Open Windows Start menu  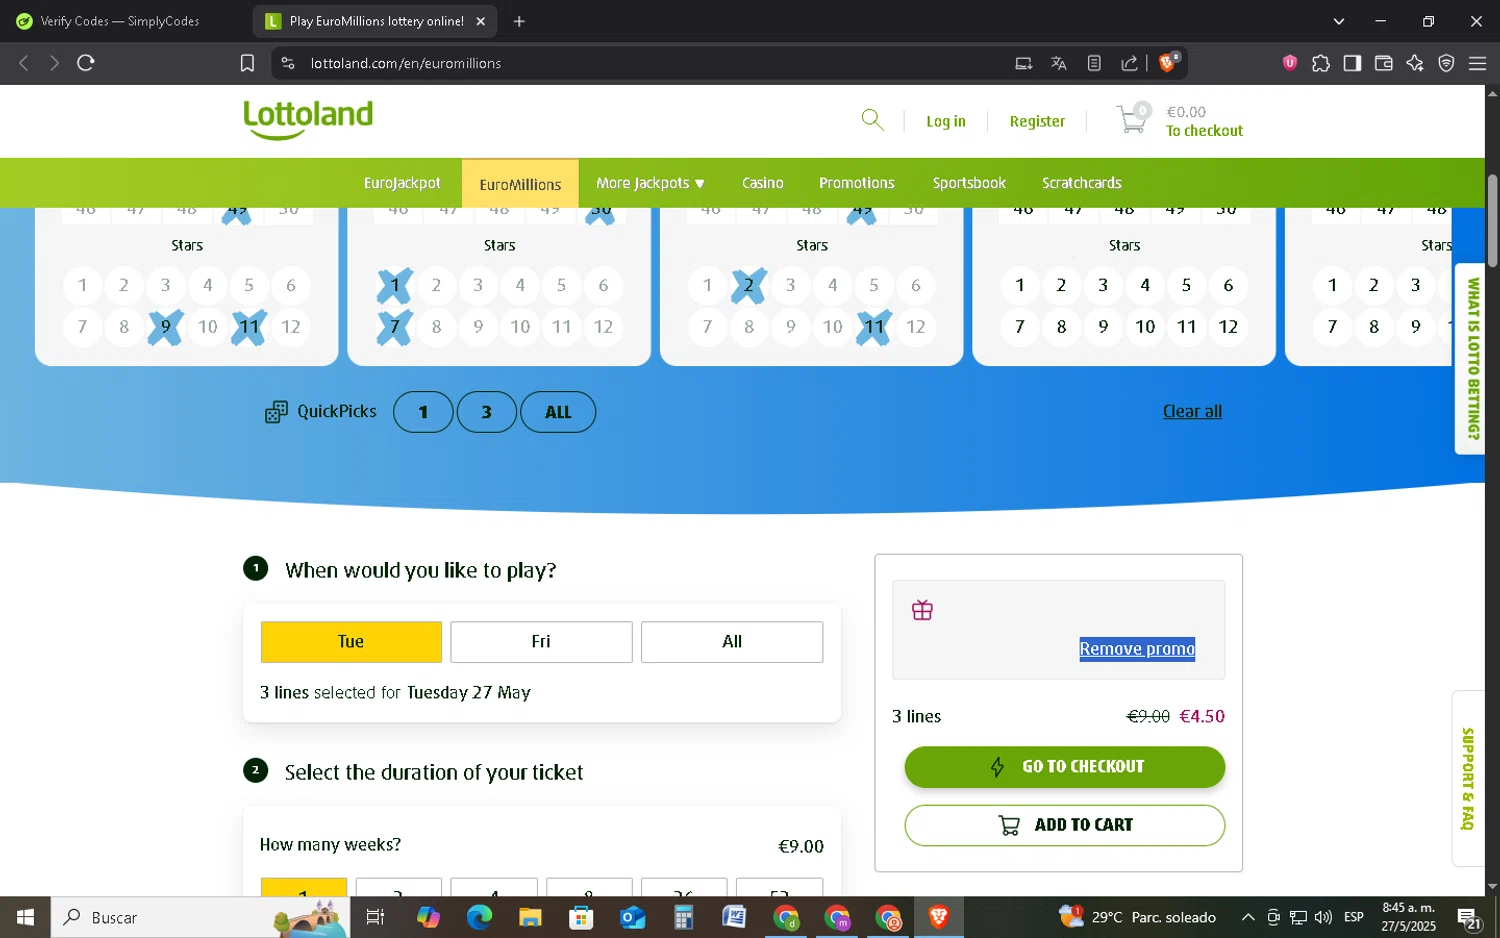(25, 917)
